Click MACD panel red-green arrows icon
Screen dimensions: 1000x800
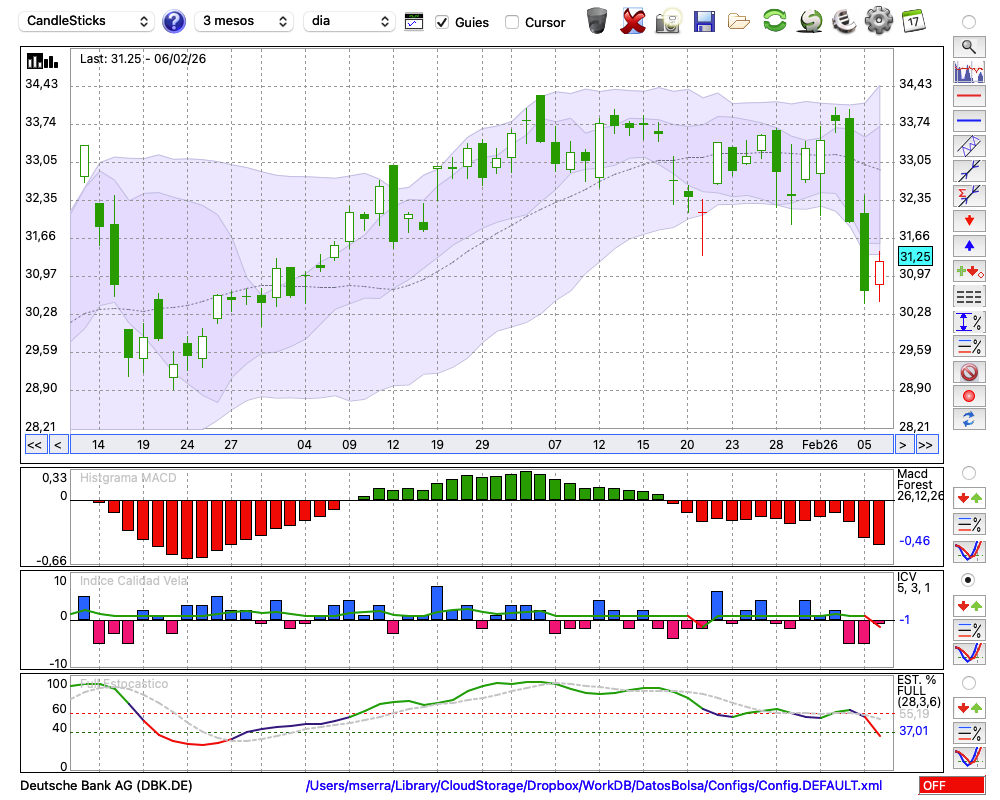tap(969, 498)
